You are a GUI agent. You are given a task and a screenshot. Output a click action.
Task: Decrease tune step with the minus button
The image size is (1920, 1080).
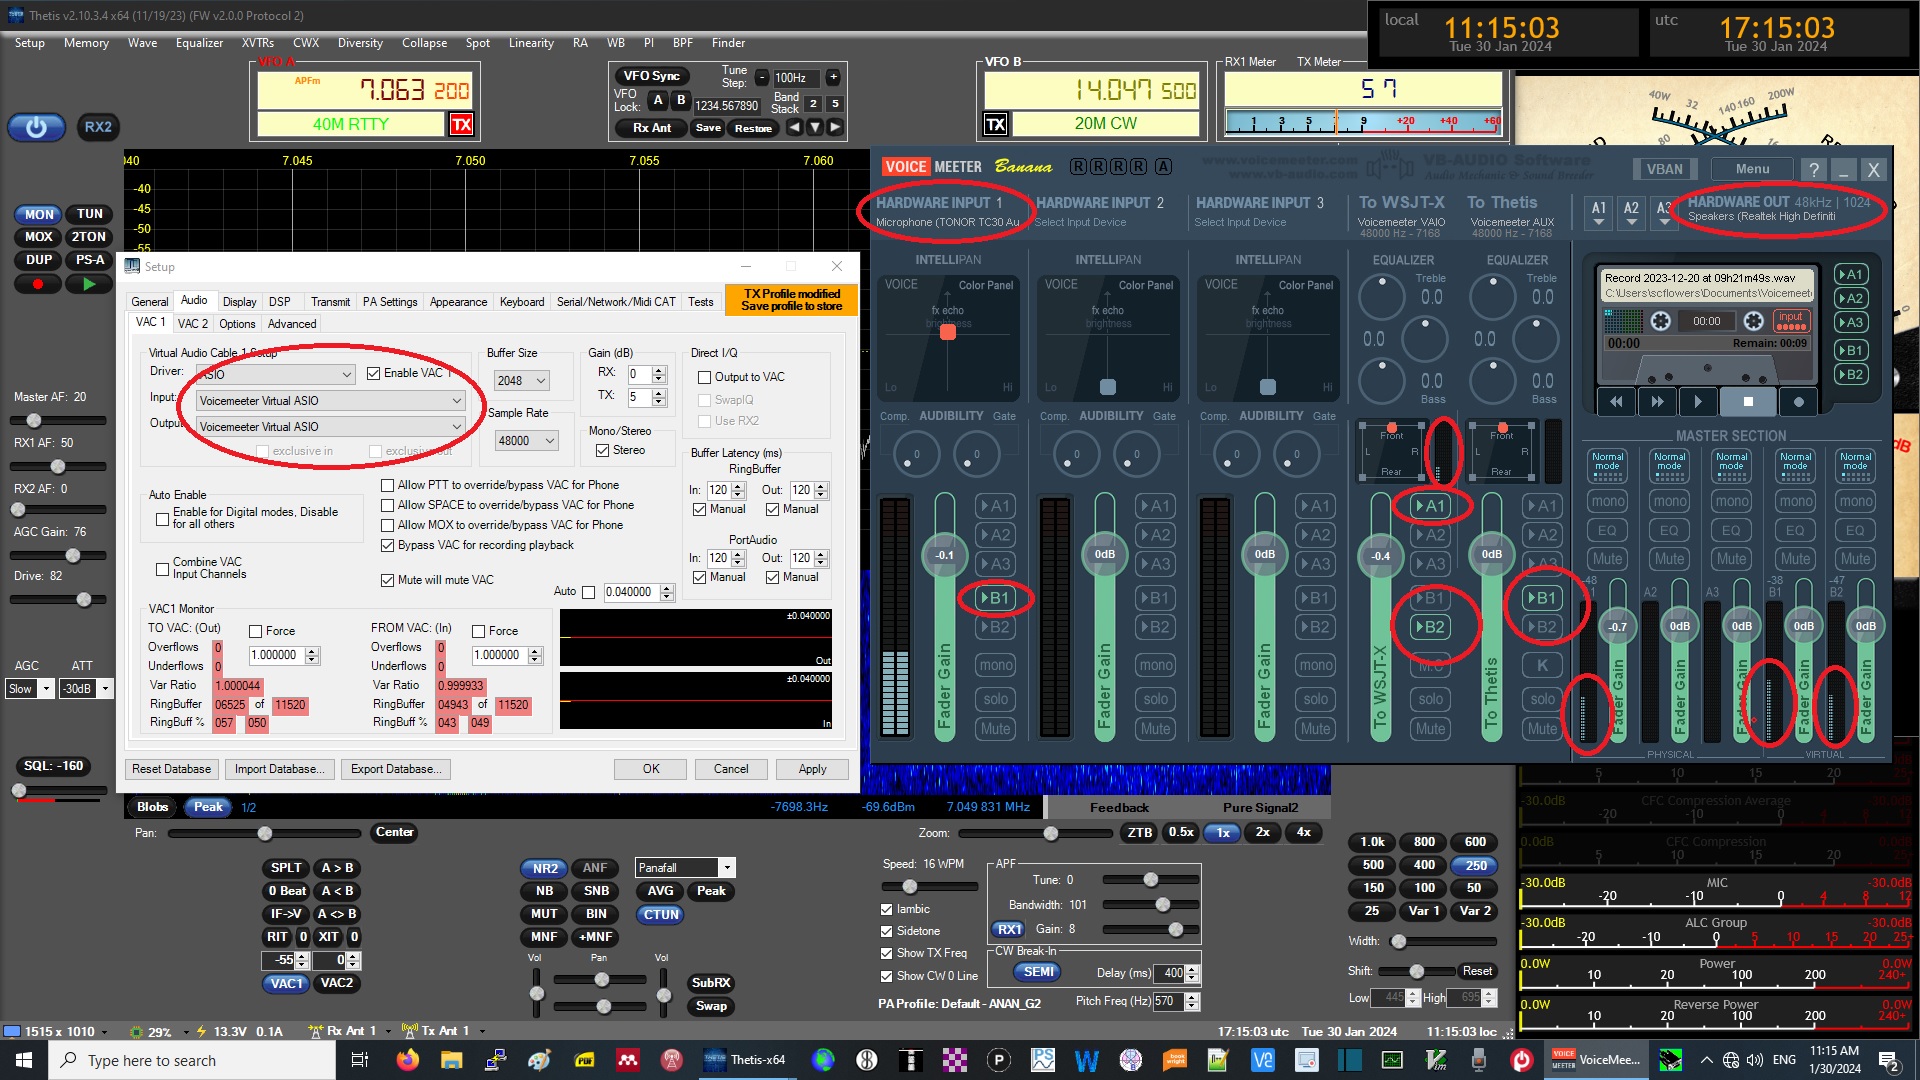762,77
